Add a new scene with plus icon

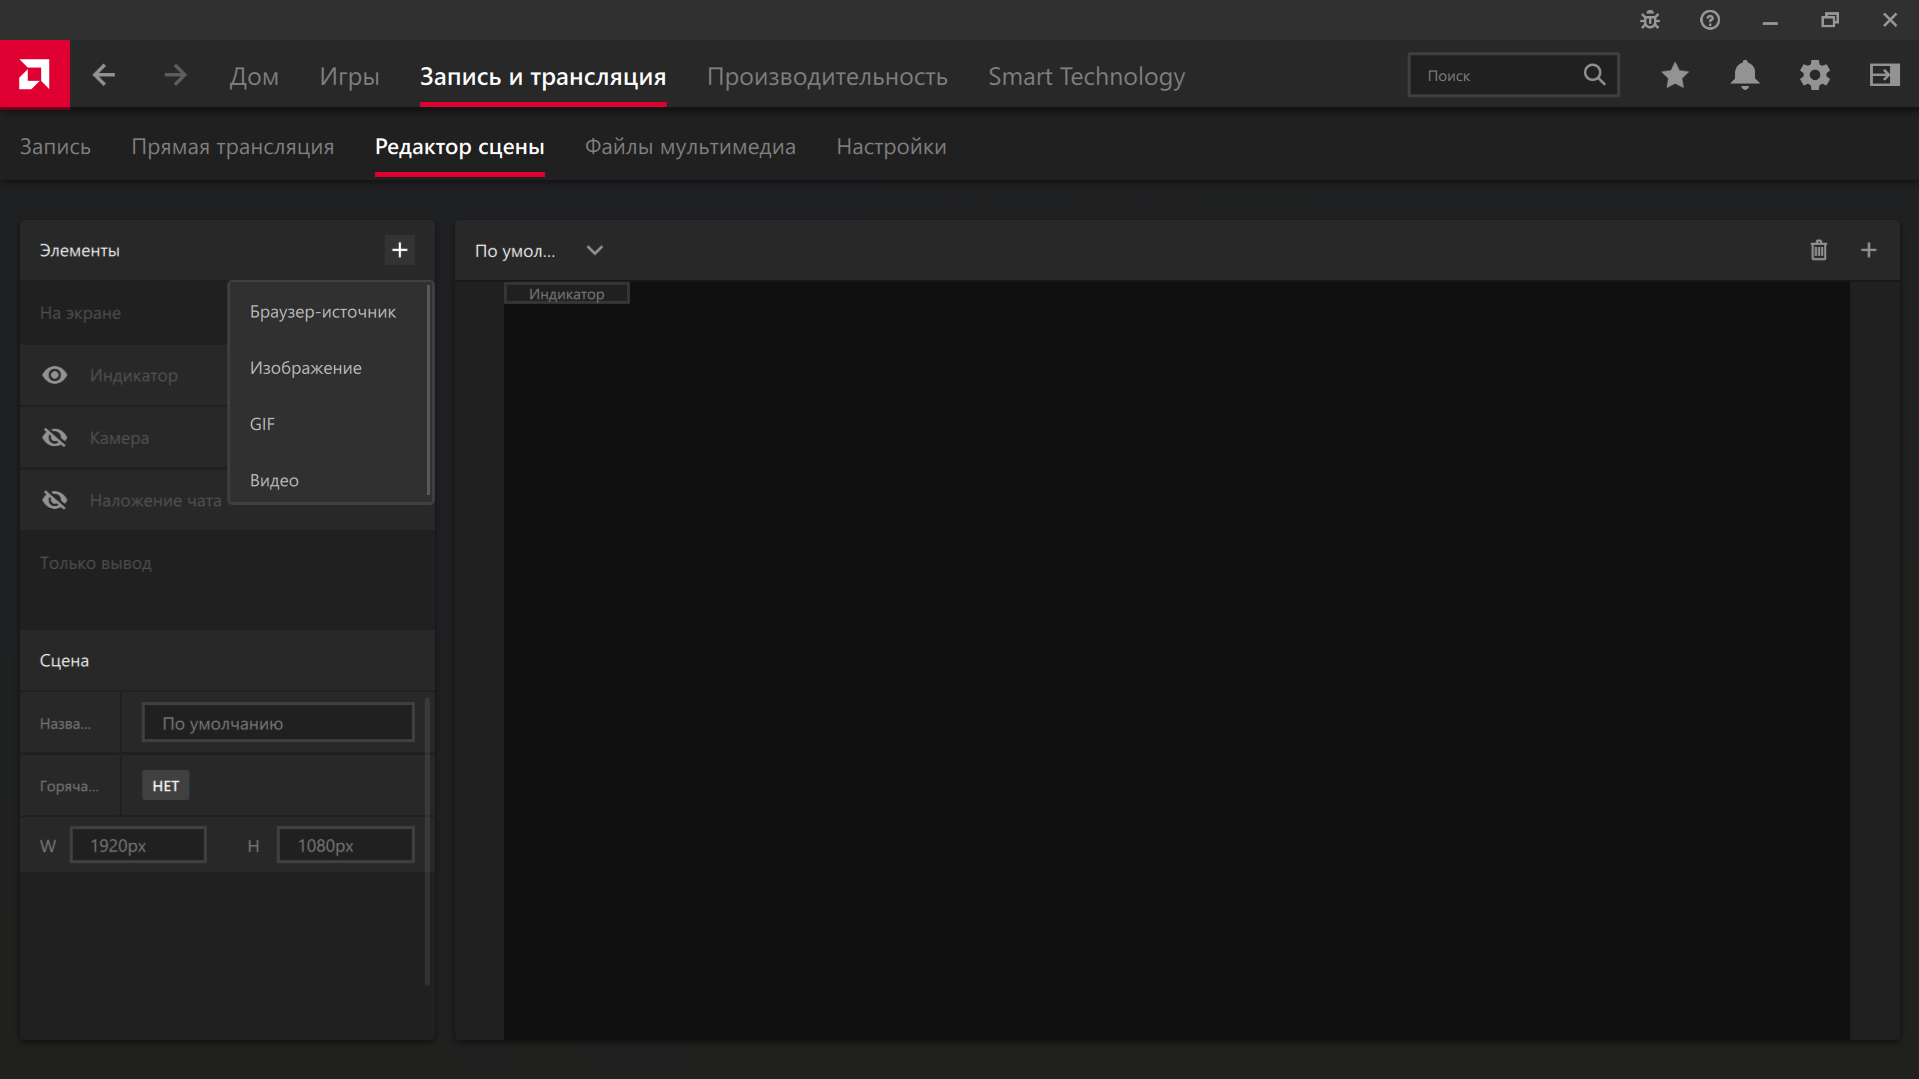click(x=1869, y=250)
